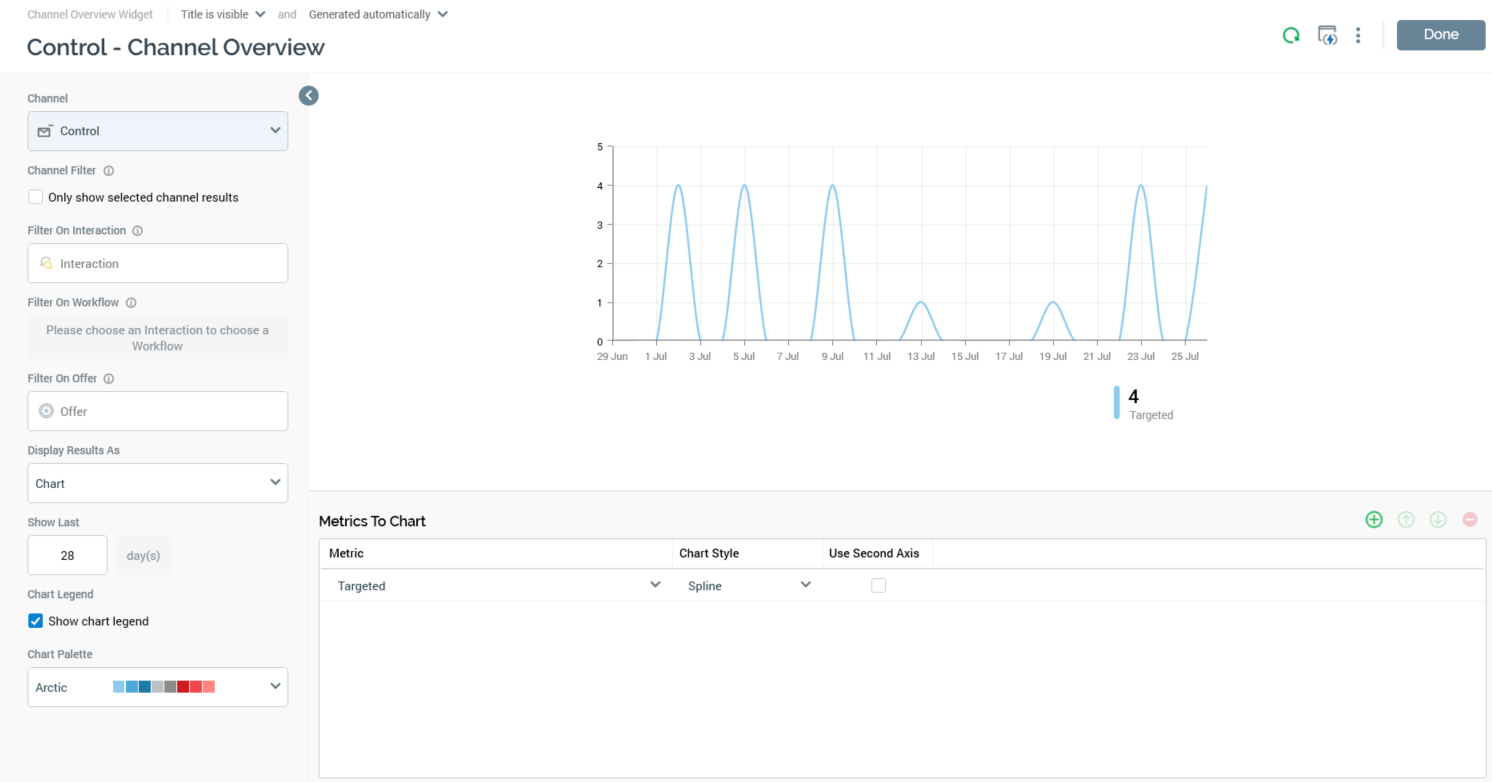
Task: Open the Arctic chart palette selector
Action: [x=158, y=687]
